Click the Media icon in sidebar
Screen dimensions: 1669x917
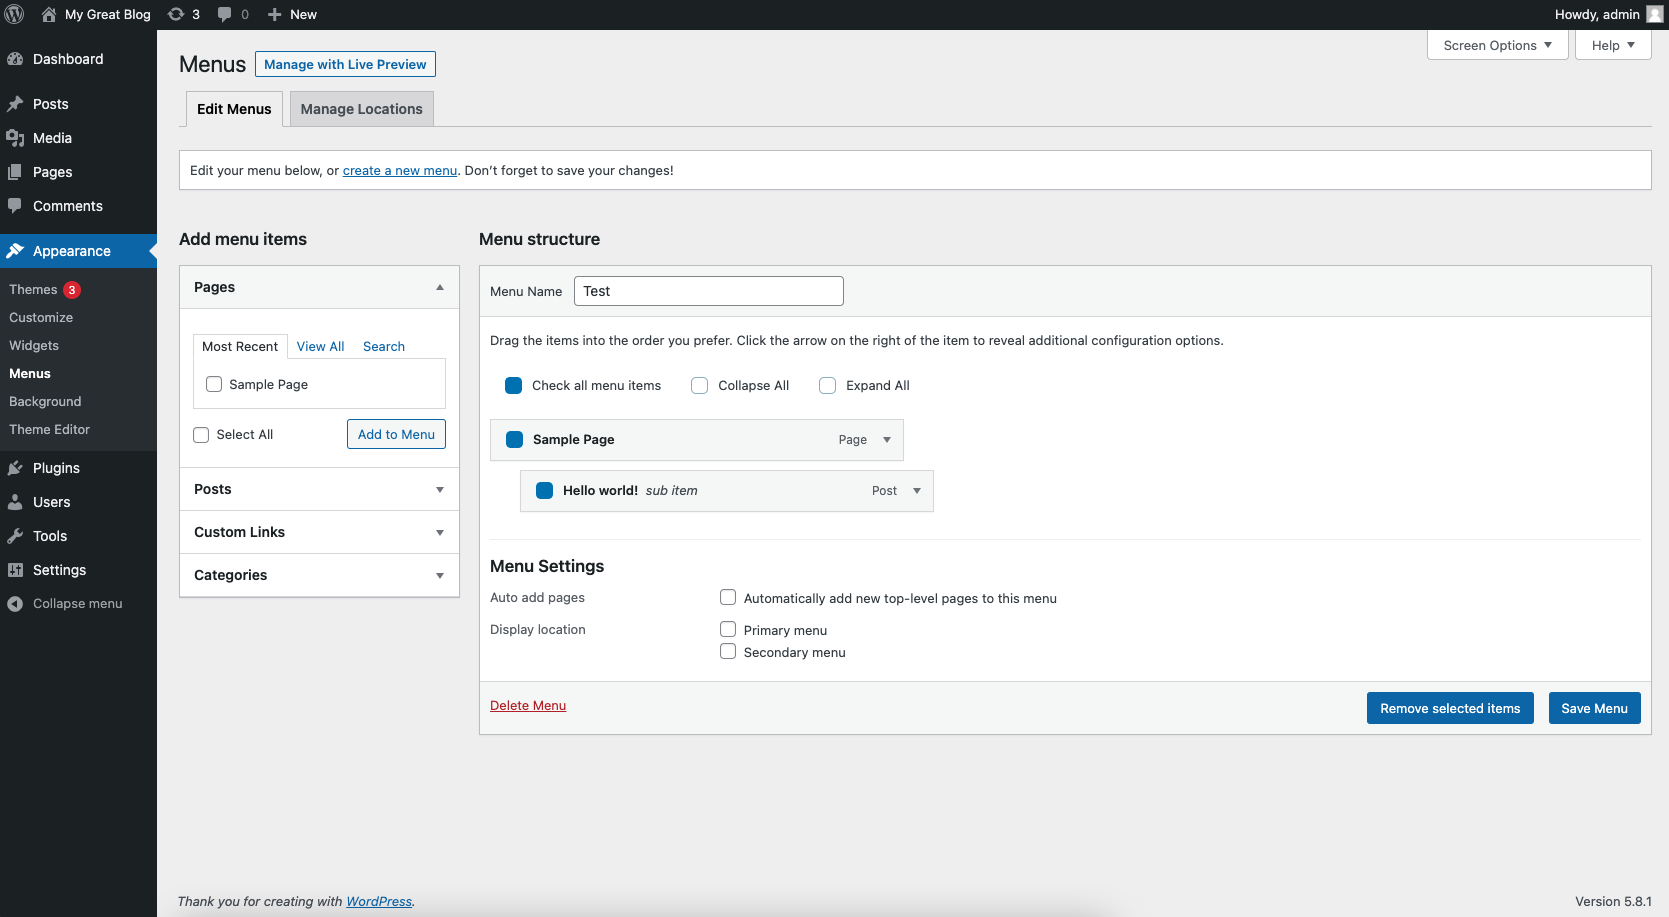click(15, 138)
